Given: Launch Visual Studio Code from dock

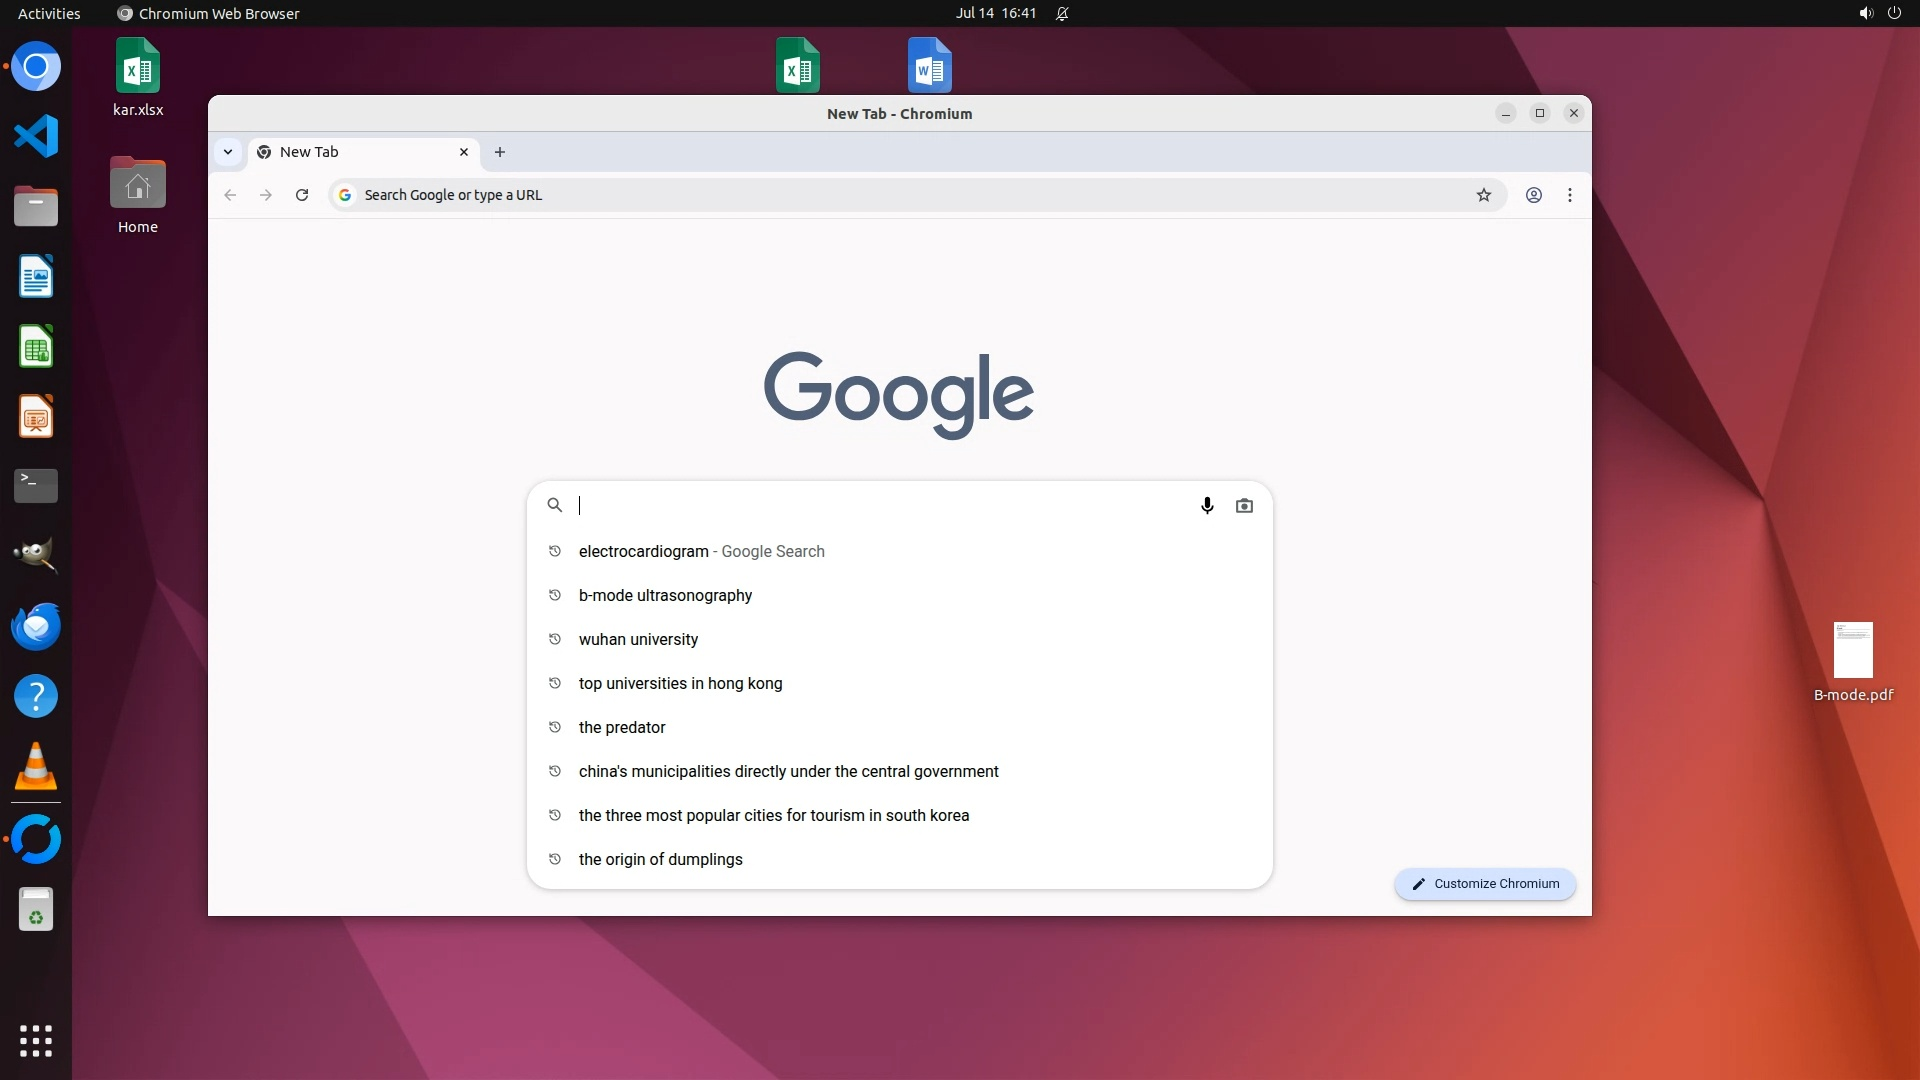Looking at the screenshot, I should click(36, 136).
